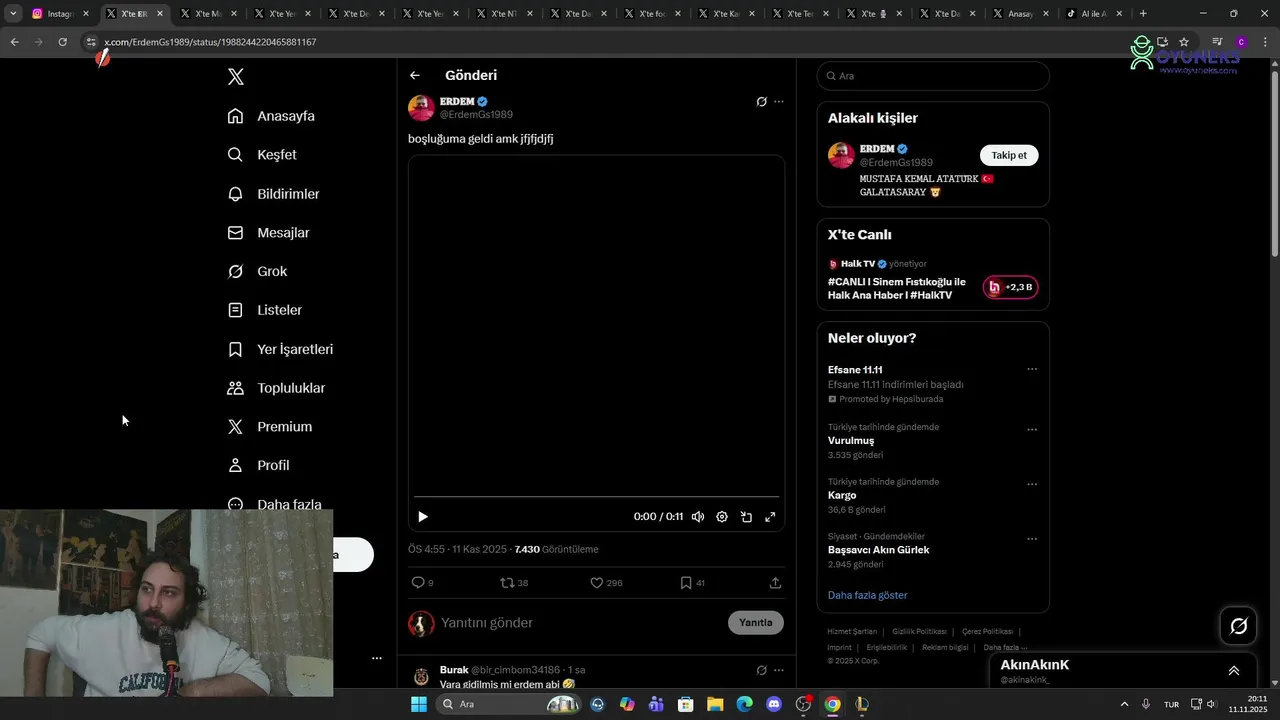Click the +2,3 B listeners badge
Viewport: 1280px width, 720px height.
pyautogui.click(x=1011, y=287)
